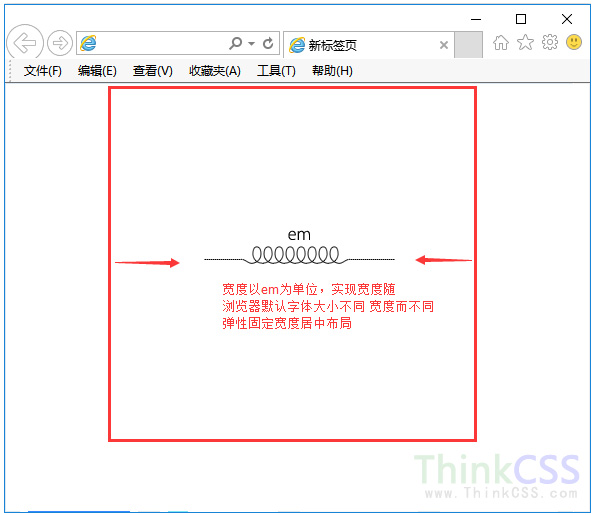Open the 工具(T) menu
This screenshot has width=594, height=515.
(276, 71)
